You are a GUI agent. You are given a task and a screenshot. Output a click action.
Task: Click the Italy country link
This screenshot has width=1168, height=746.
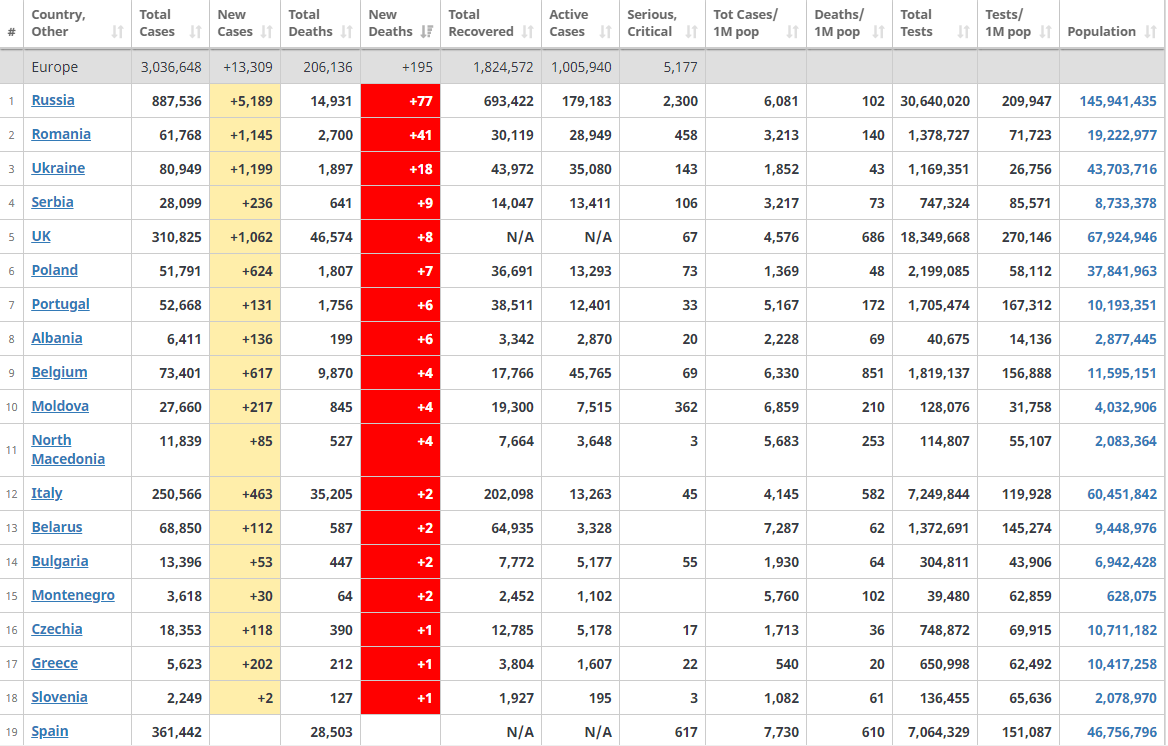coord(47,493)
